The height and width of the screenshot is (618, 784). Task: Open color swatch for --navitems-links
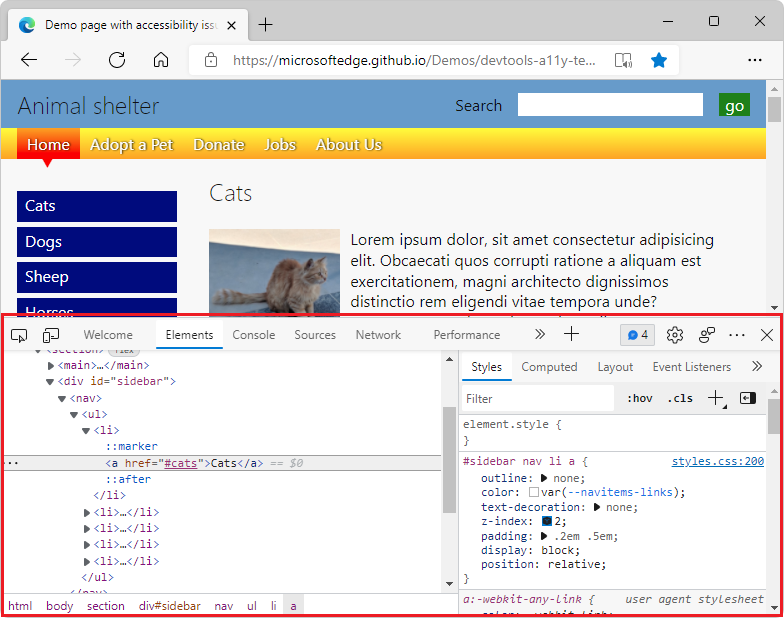tap(534, 492)
